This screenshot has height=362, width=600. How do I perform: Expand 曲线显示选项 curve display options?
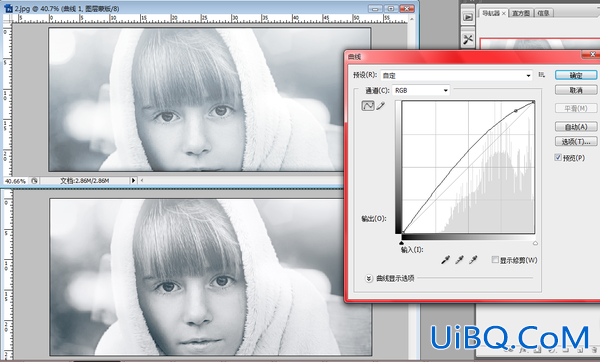pyautogui.click(x=368, y=278)
